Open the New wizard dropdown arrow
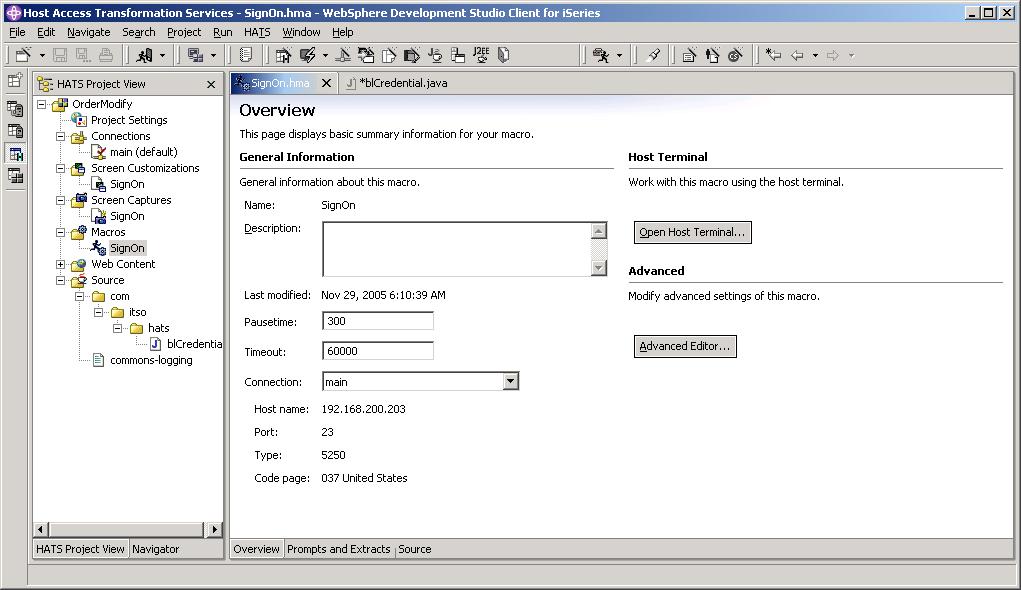The height and width of the screenshot is (590, 1021). point(42,55)
